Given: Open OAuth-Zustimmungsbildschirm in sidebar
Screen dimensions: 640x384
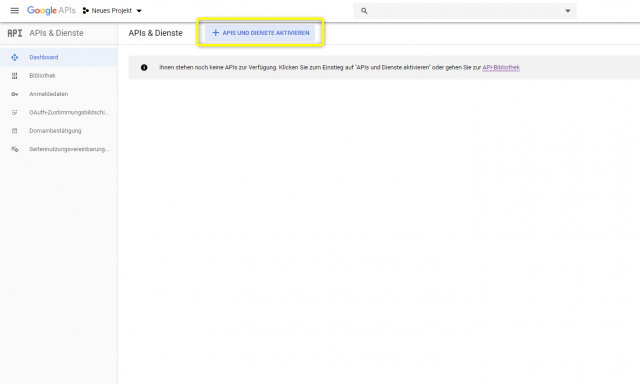Looking at the screenshot, I should pyautogui.click(x=58, y=112).
